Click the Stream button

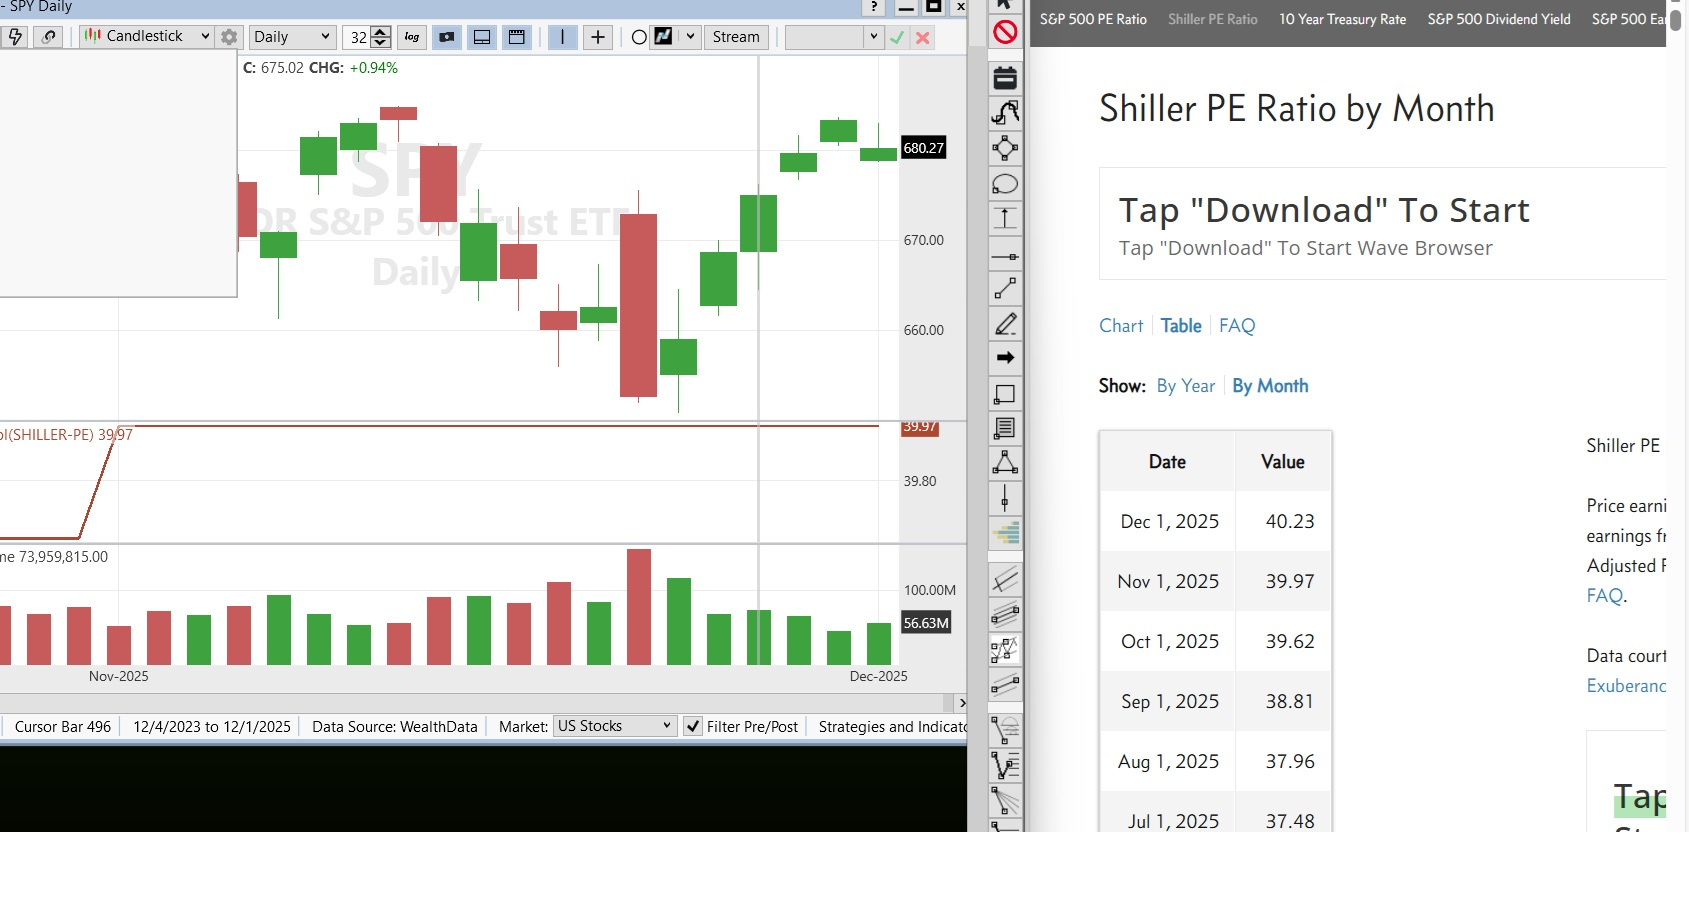[736, 37]
